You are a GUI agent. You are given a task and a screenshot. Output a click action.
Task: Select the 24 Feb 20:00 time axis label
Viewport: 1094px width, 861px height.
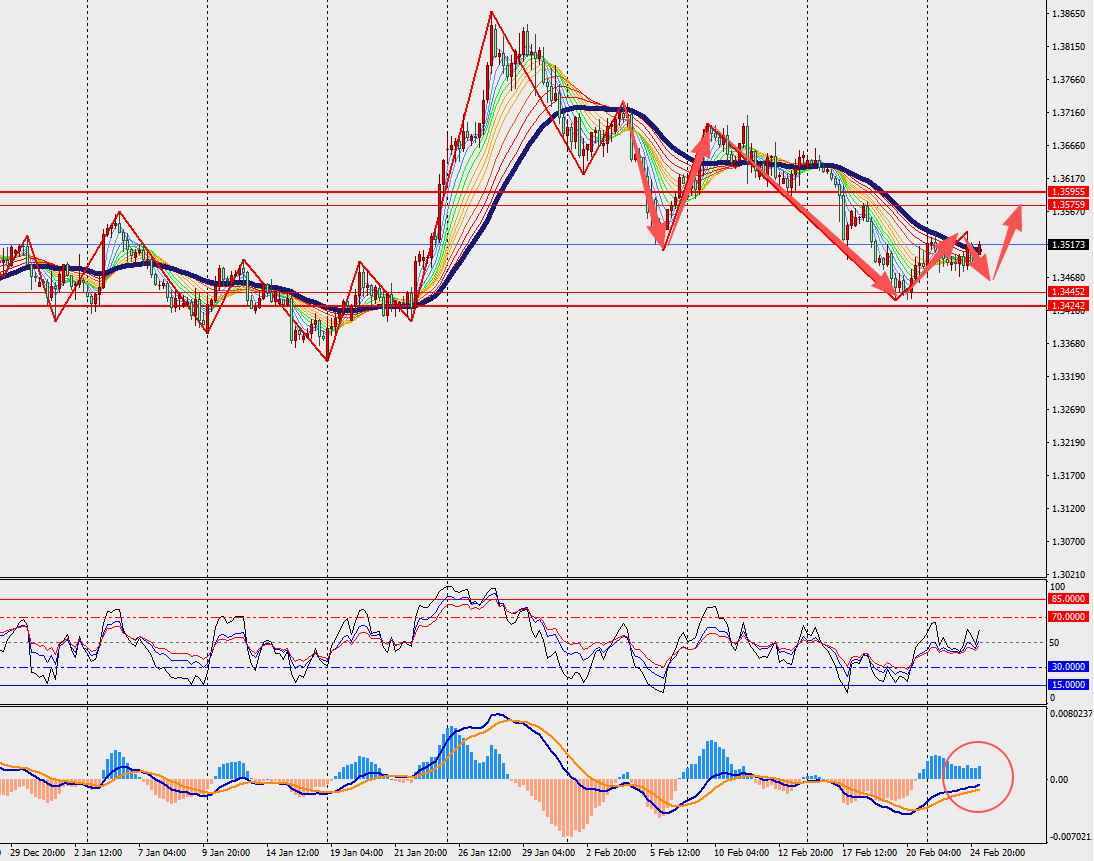point(996,854)
